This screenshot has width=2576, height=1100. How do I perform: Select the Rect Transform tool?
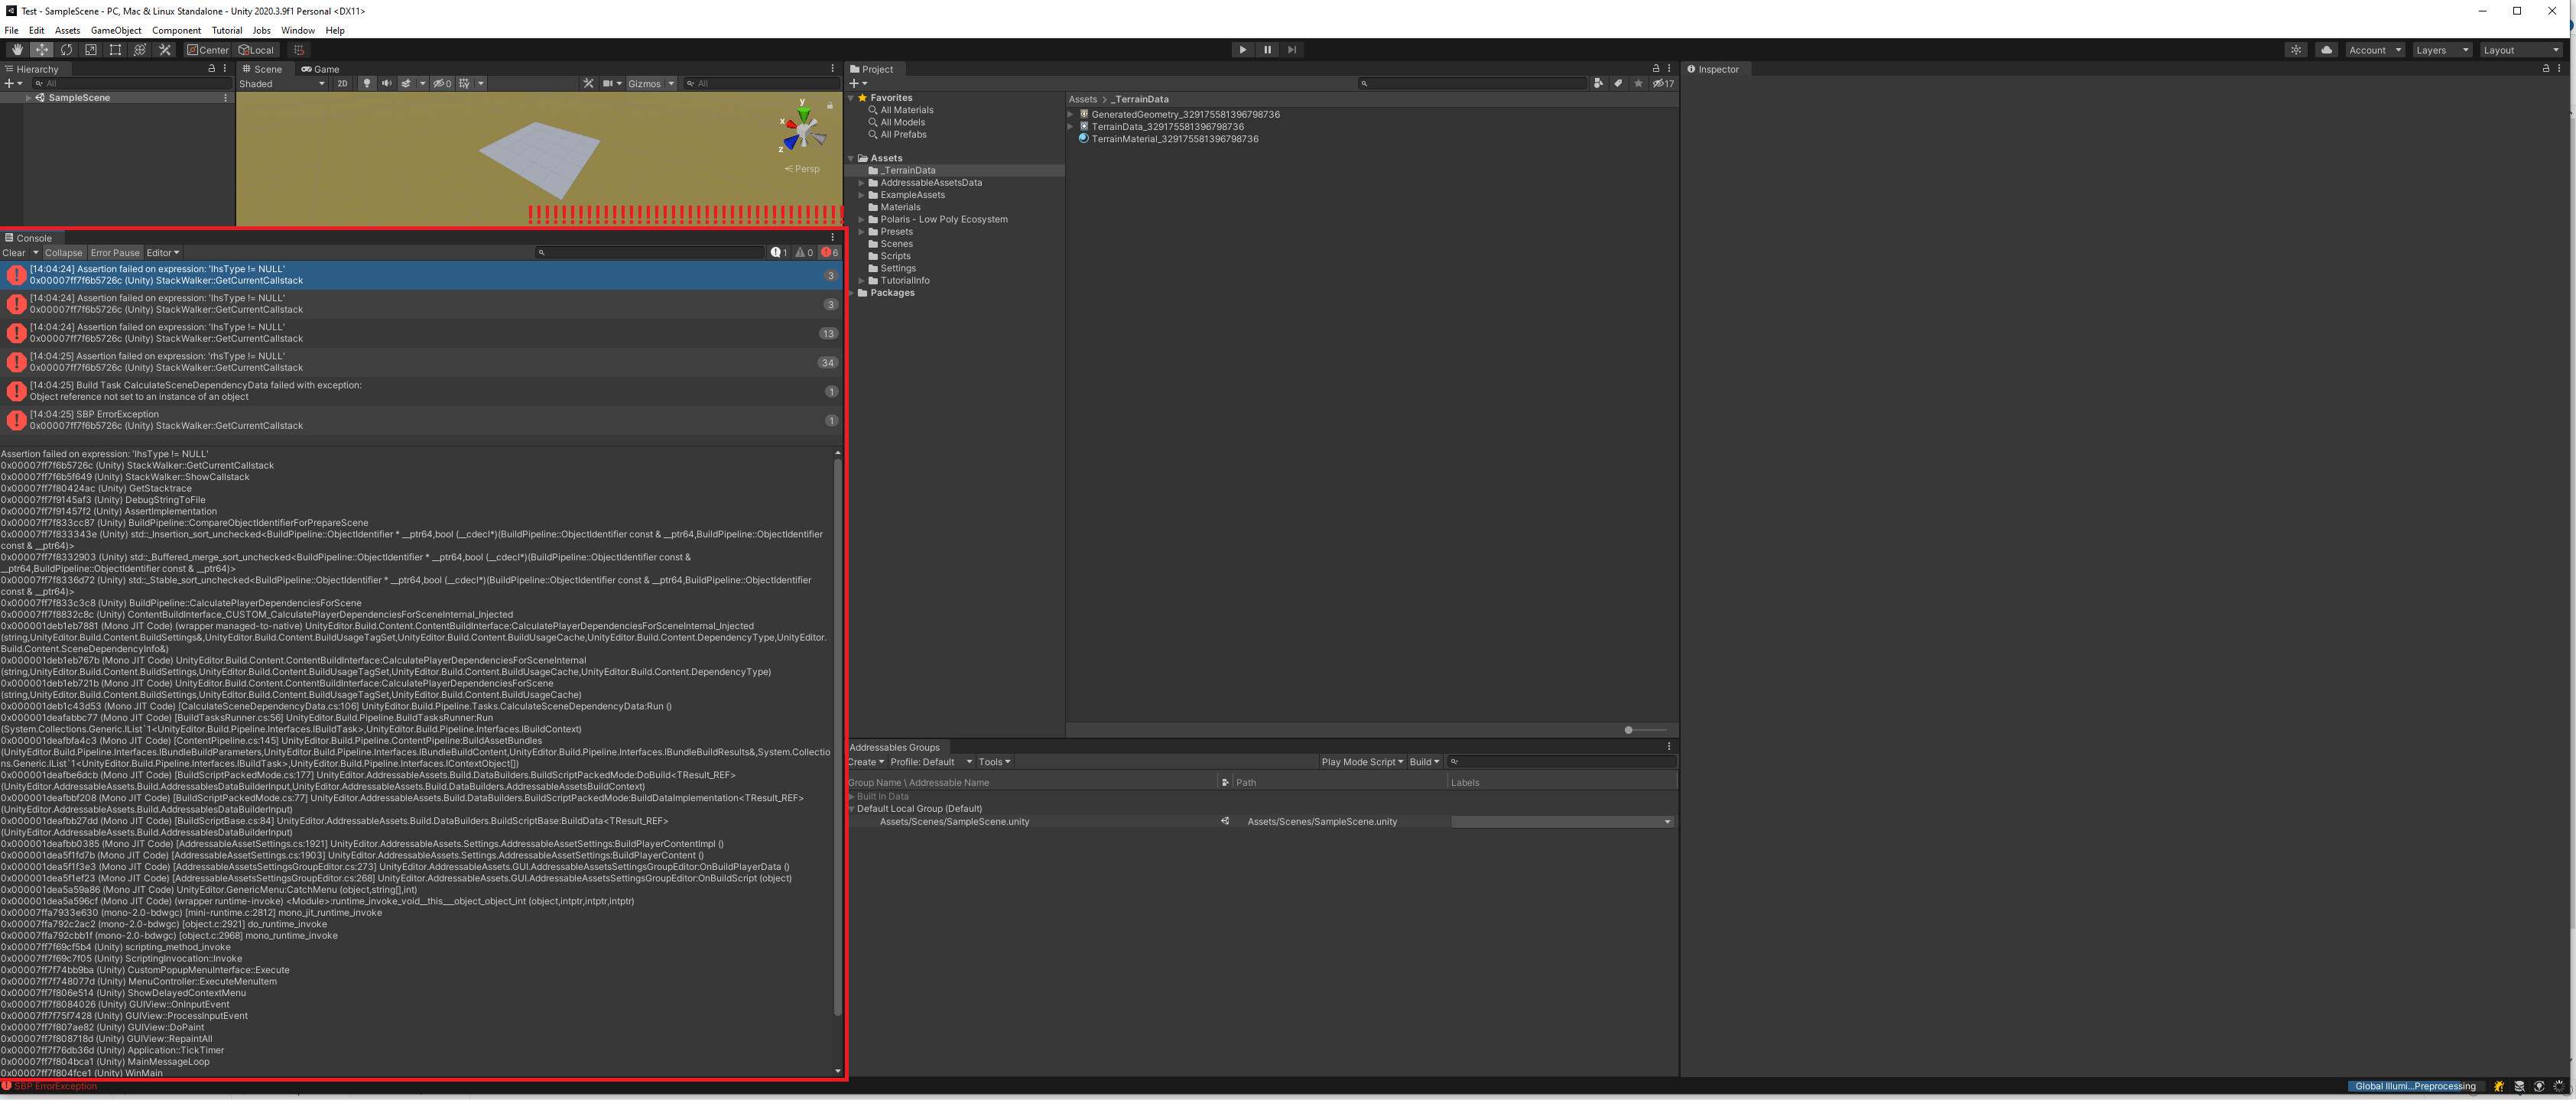[x=115, y=50]
